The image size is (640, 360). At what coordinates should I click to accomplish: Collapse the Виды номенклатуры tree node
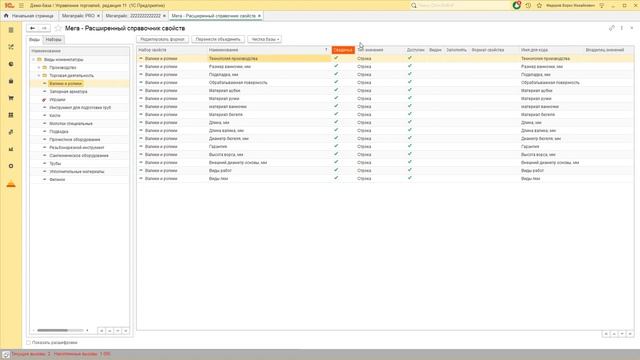coord(34,60)
